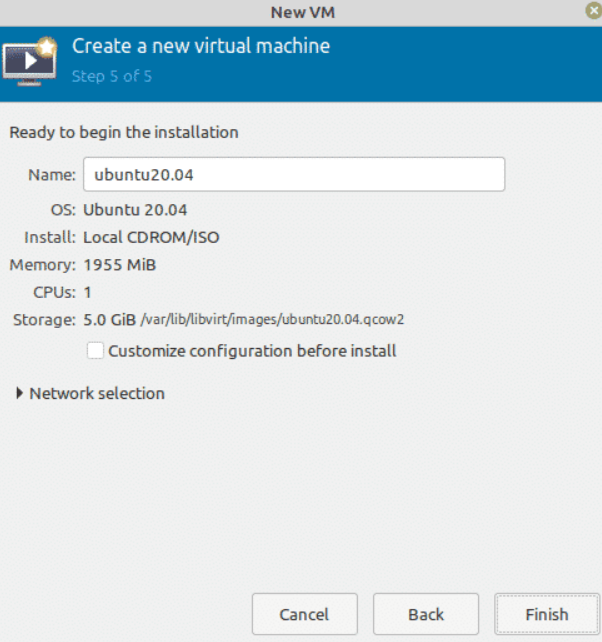Click the New VM window title

[303, 12]
